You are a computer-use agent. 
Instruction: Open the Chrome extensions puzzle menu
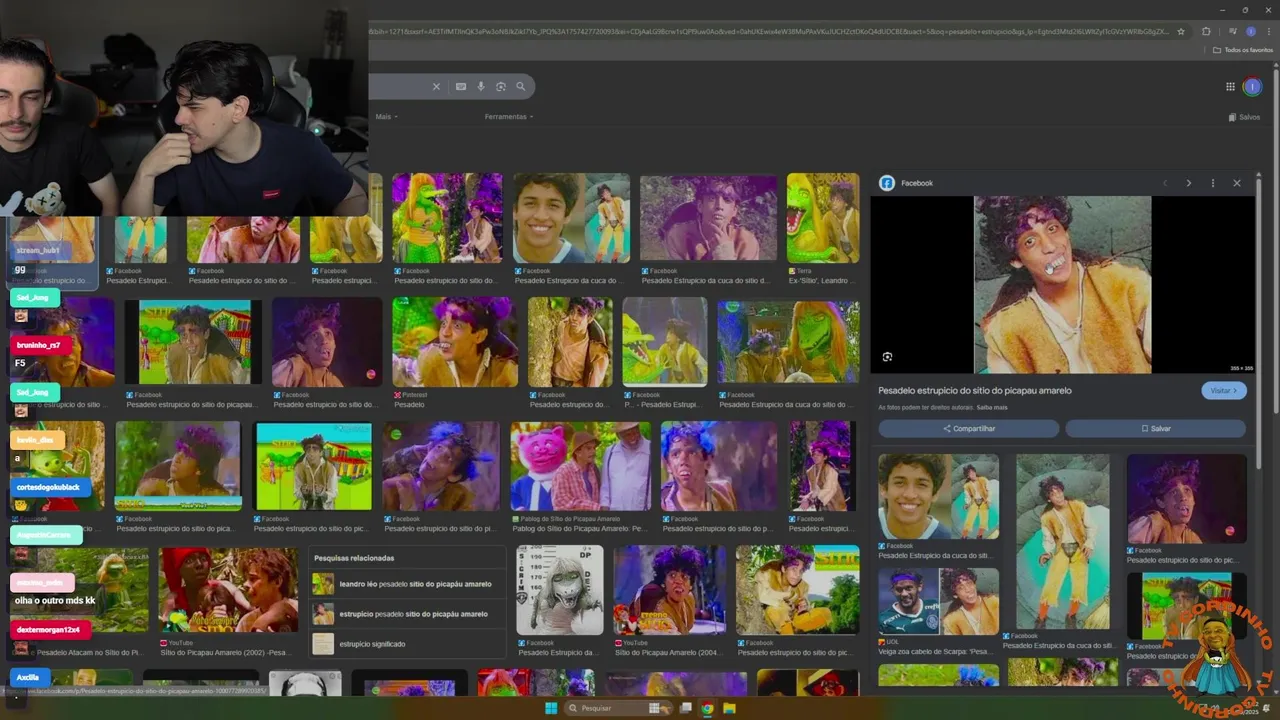coord(1206,31)
